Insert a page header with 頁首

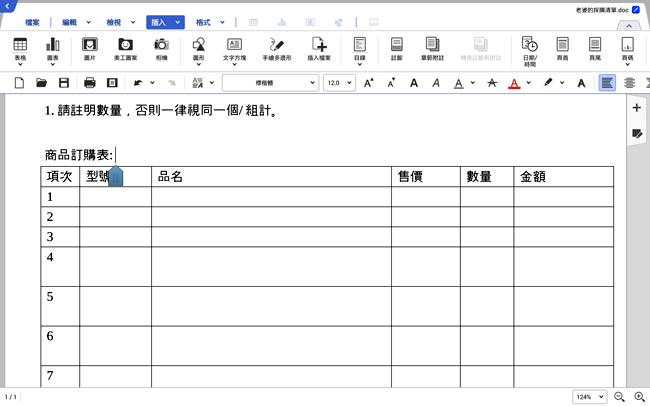pos(562,49)
